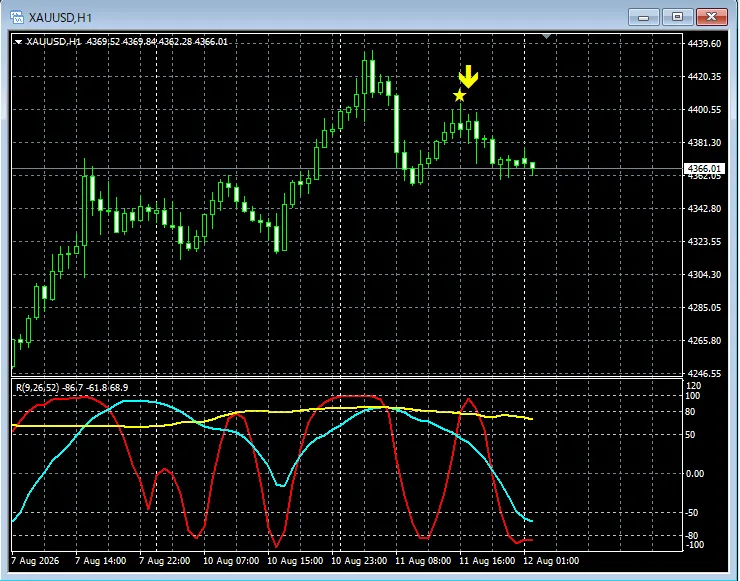Viewport: 740px width, 581px height.
Task: Click price scale value 4342.80
Action: pos(704,209)
